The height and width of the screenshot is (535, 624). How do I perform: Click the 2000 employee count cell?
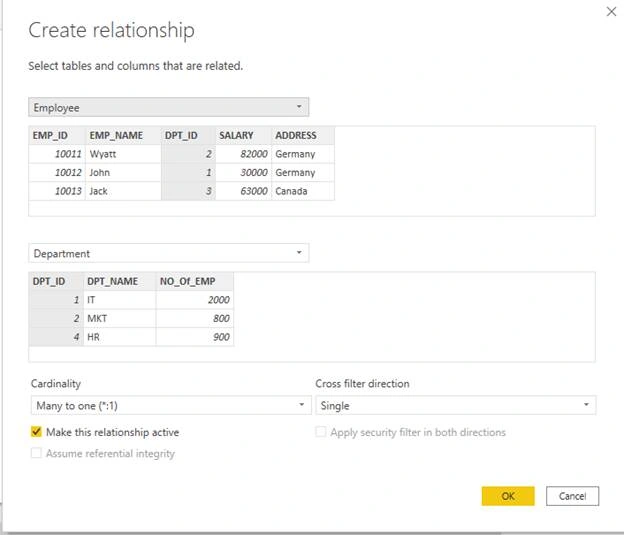click(x=195, y=300)
